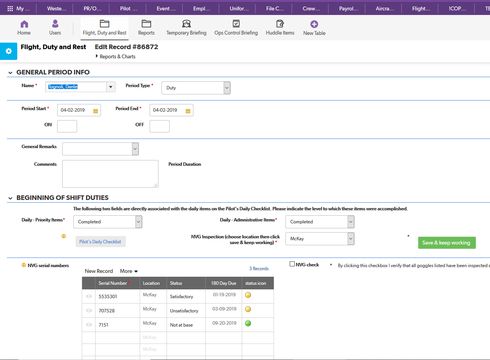Switch to the Aircra... app tab
Viewport: 490px width, 360px height.
point(384,8)
